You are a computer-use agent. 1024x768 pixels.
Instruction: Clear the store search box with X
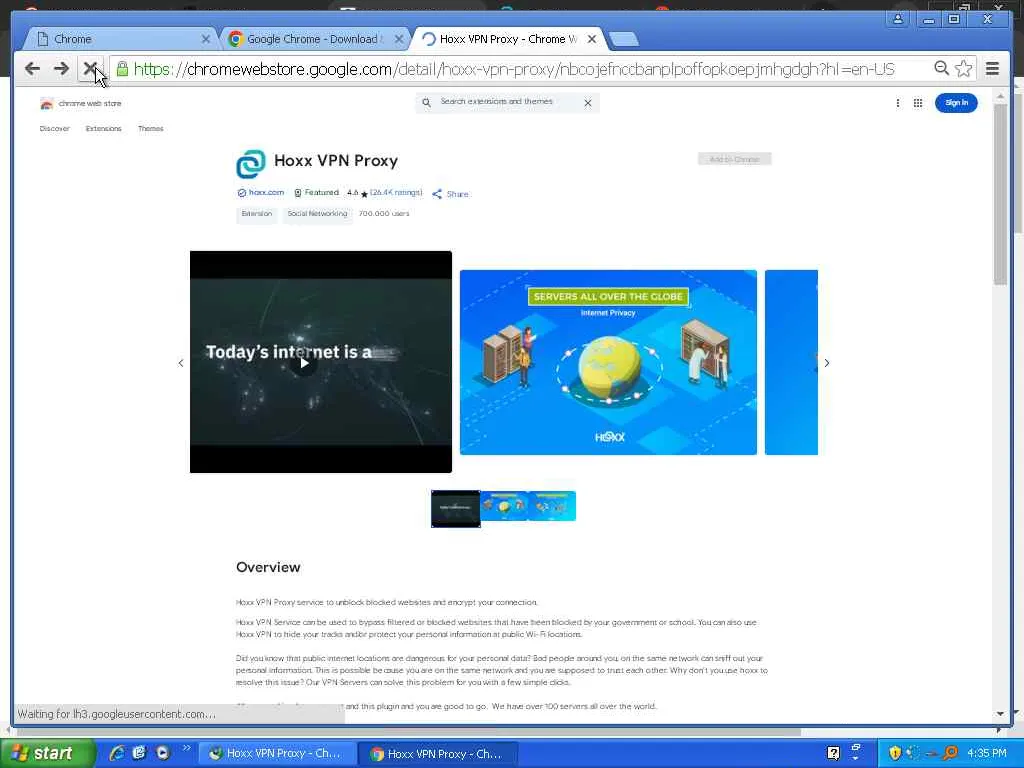click(x=588, y=103)
